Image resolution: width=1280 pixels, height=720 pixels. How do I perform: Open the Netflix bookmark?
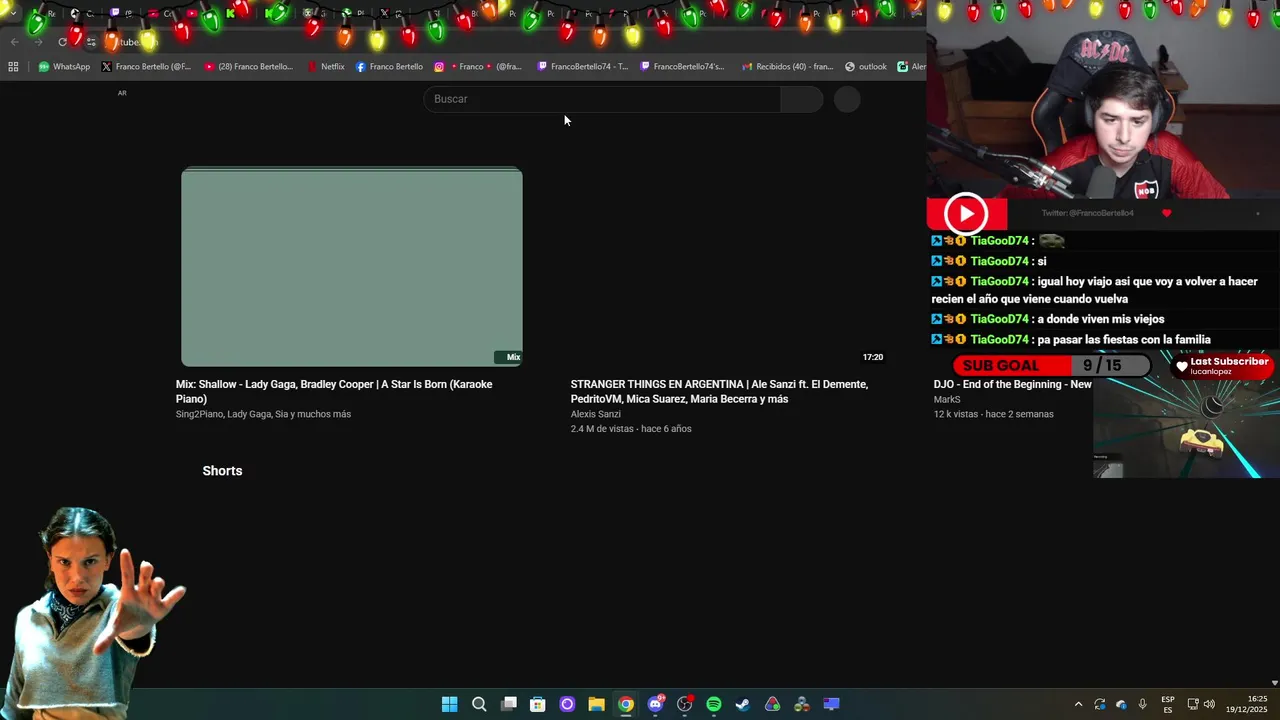[x=326, y=67]
